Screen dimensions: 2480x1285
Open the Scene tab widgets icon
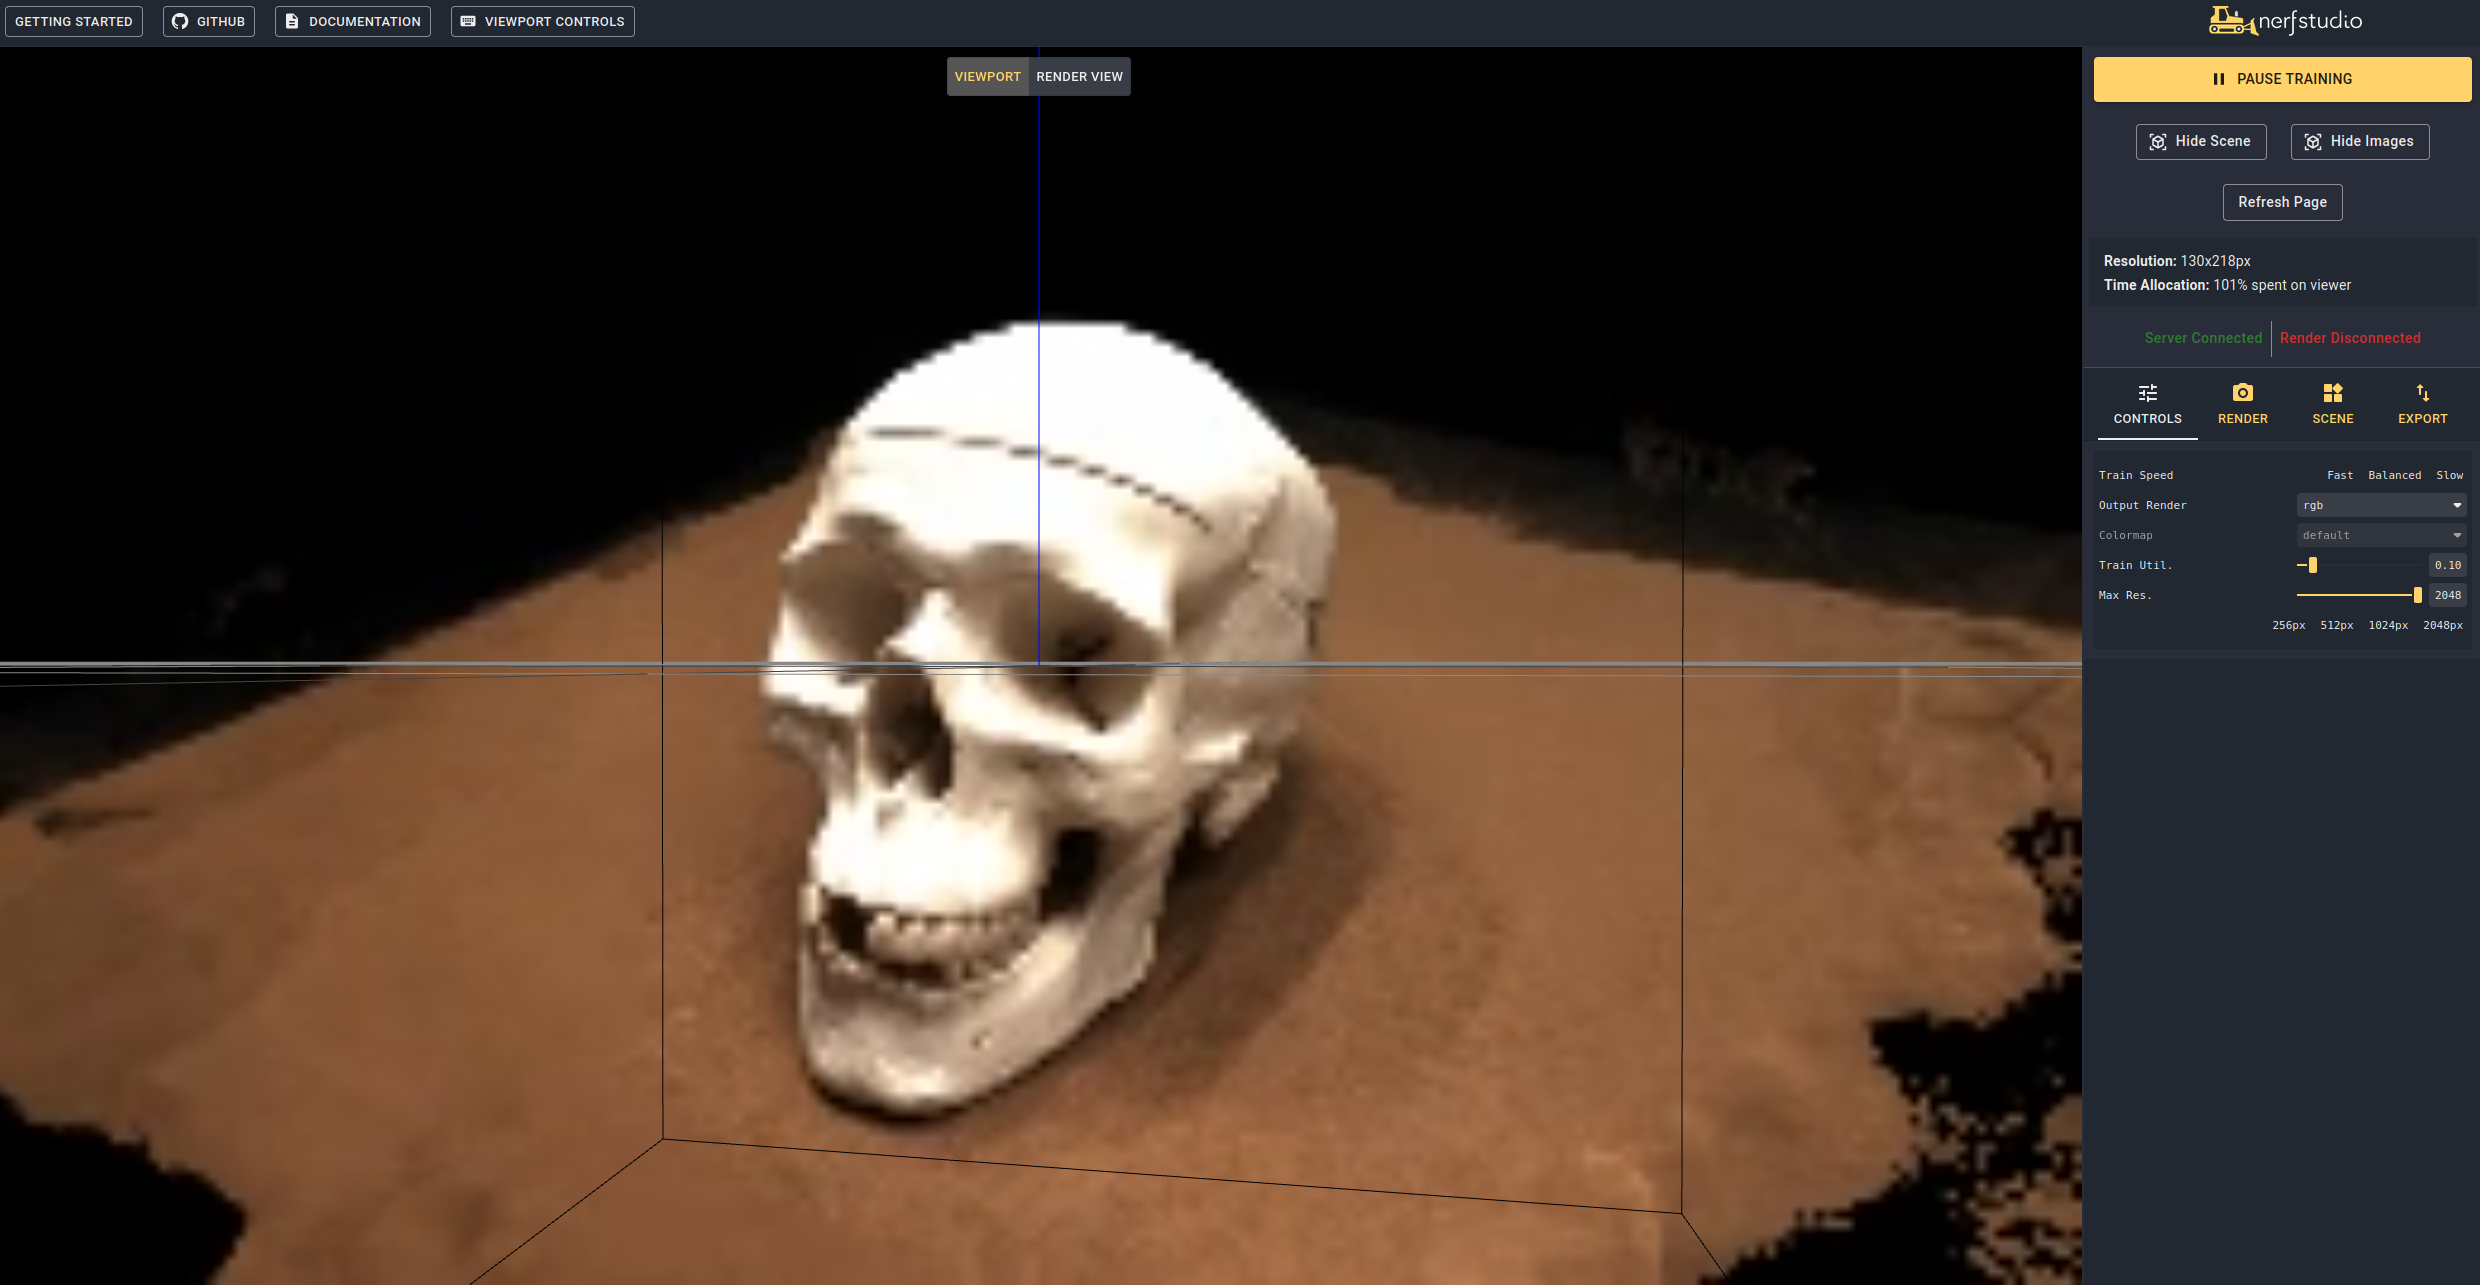tap(2333, 393)
